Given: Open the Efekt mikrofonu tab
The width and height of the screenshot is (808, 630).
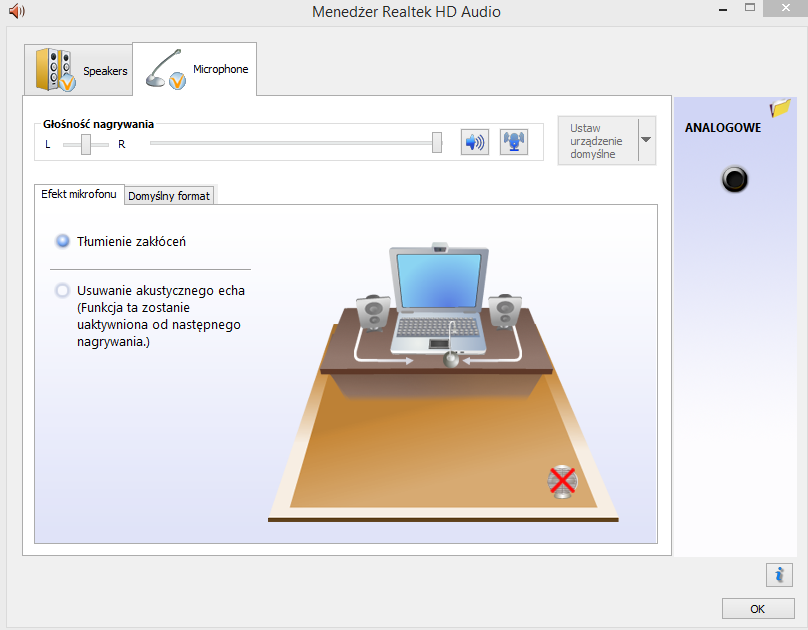Looking at the screenshot, I should (x=79, y=194).
